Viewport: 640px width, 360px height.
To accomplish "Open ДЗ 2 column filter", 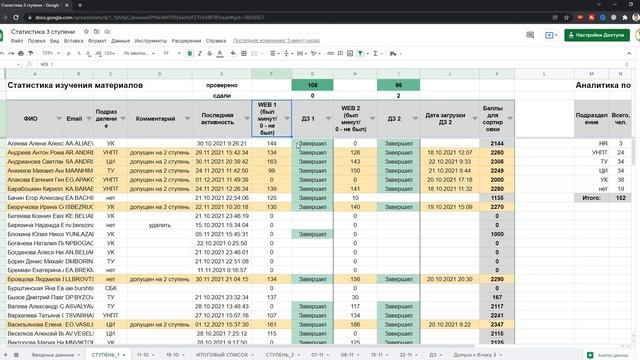I will pos(415,119).
